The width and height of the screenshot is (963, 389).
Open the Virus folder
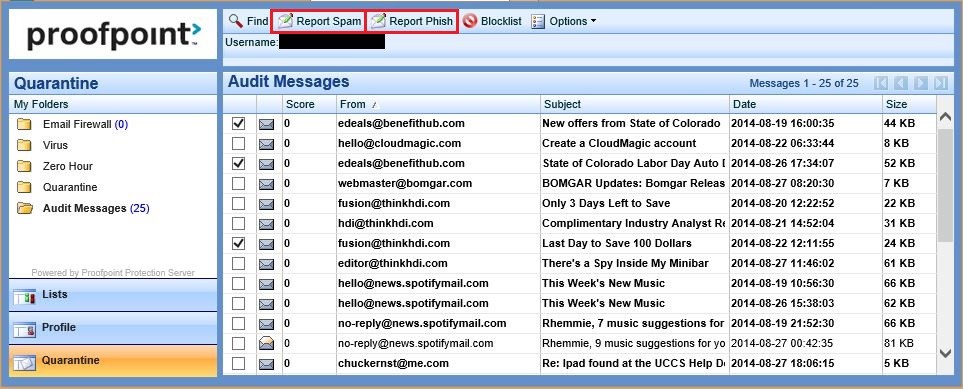point(55,145)
